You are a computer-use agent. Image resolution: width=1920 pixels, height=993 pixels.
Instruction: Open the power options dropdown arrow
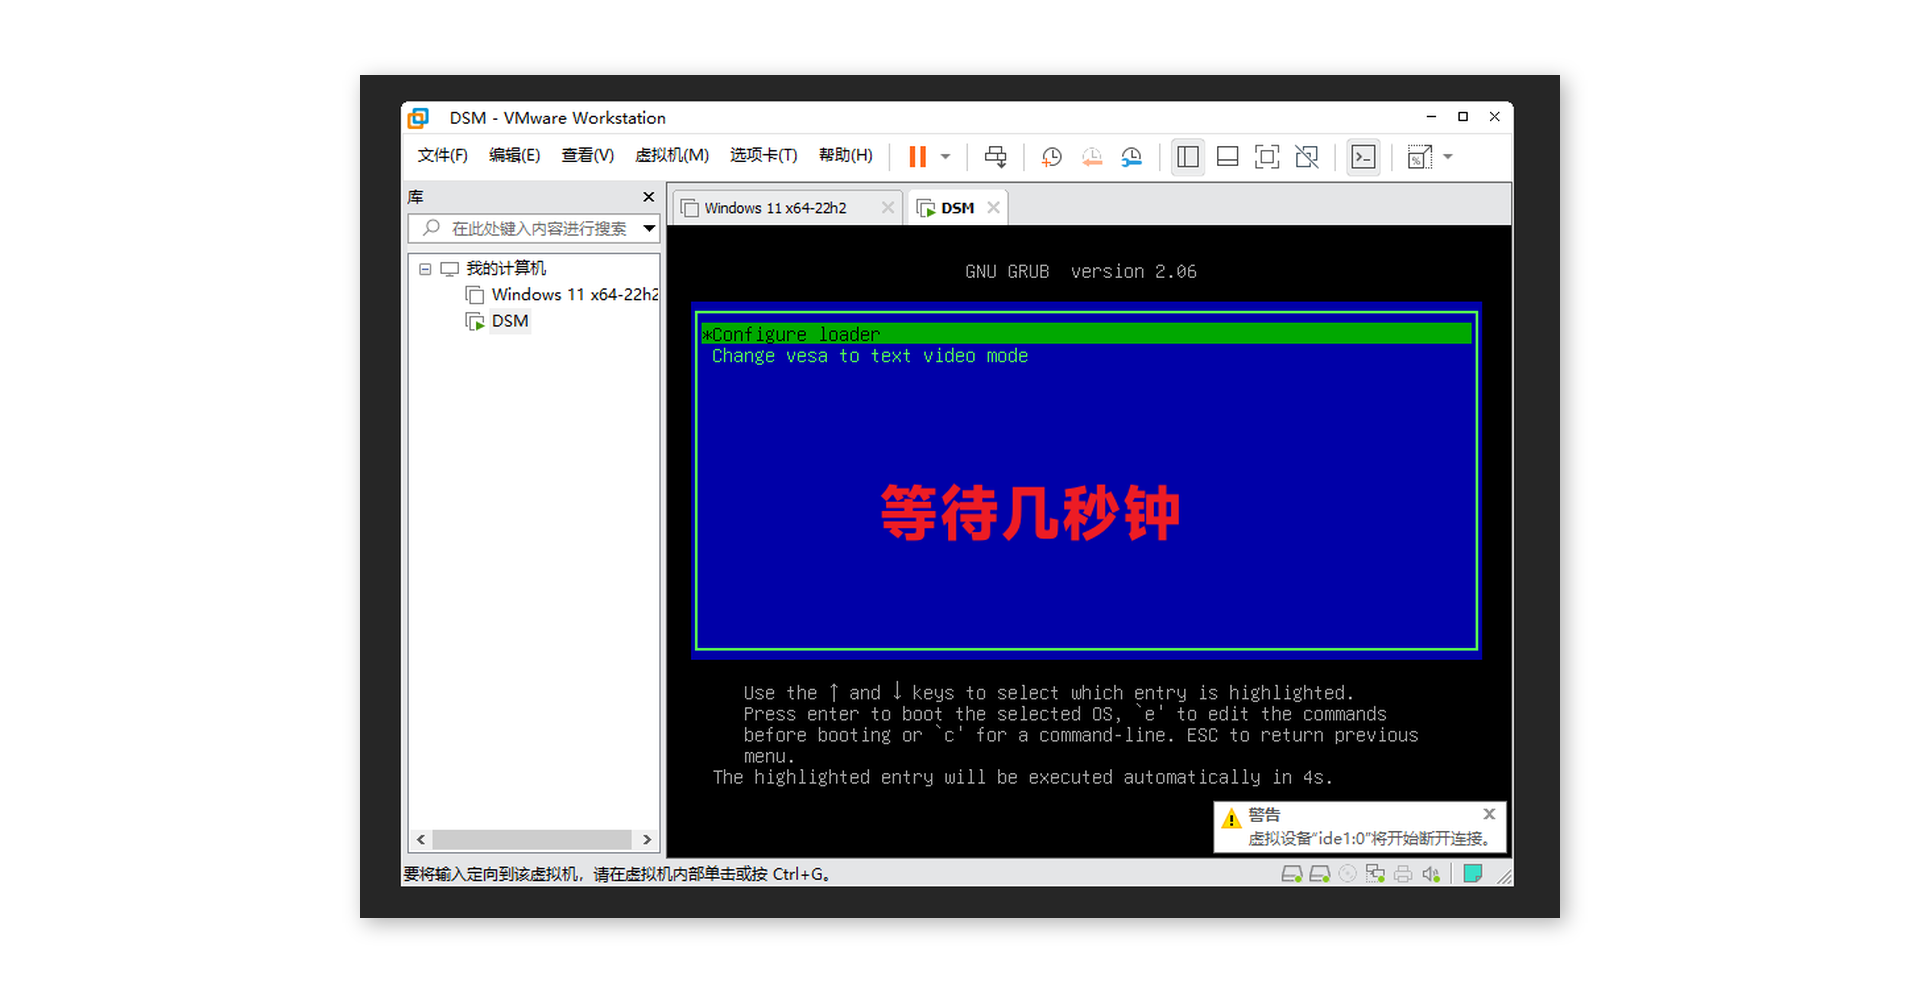pyautogui.click(x=946, y=157)
